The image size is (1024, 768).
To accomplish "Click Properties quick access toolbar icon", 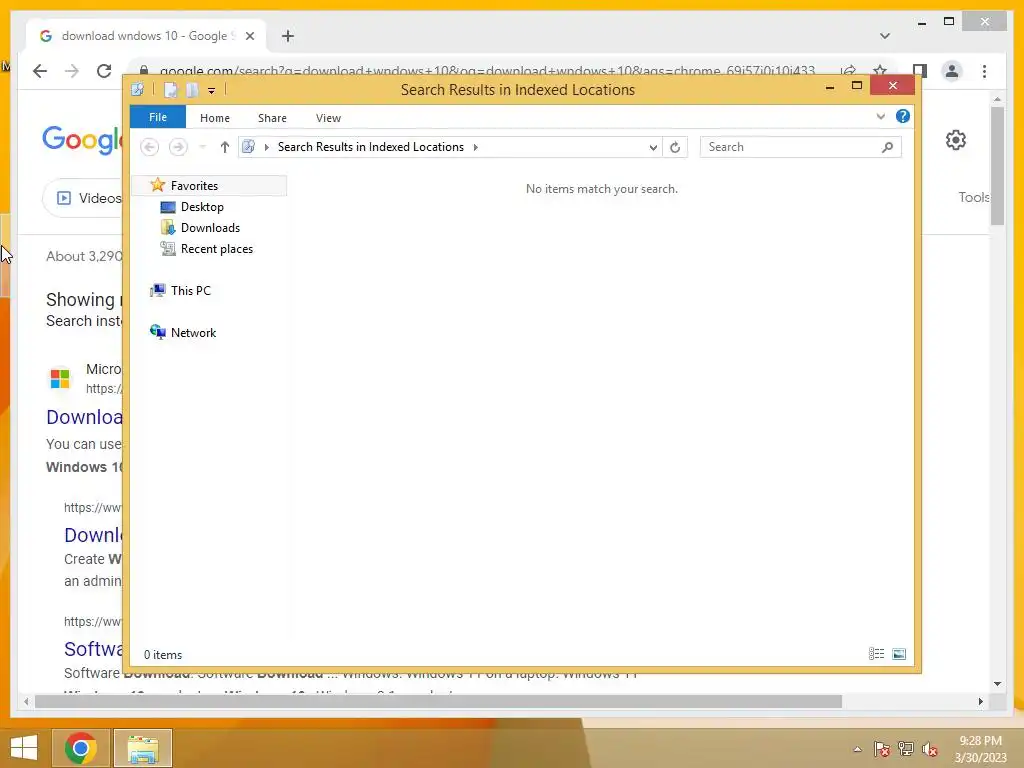I will (x=170, y=89).
